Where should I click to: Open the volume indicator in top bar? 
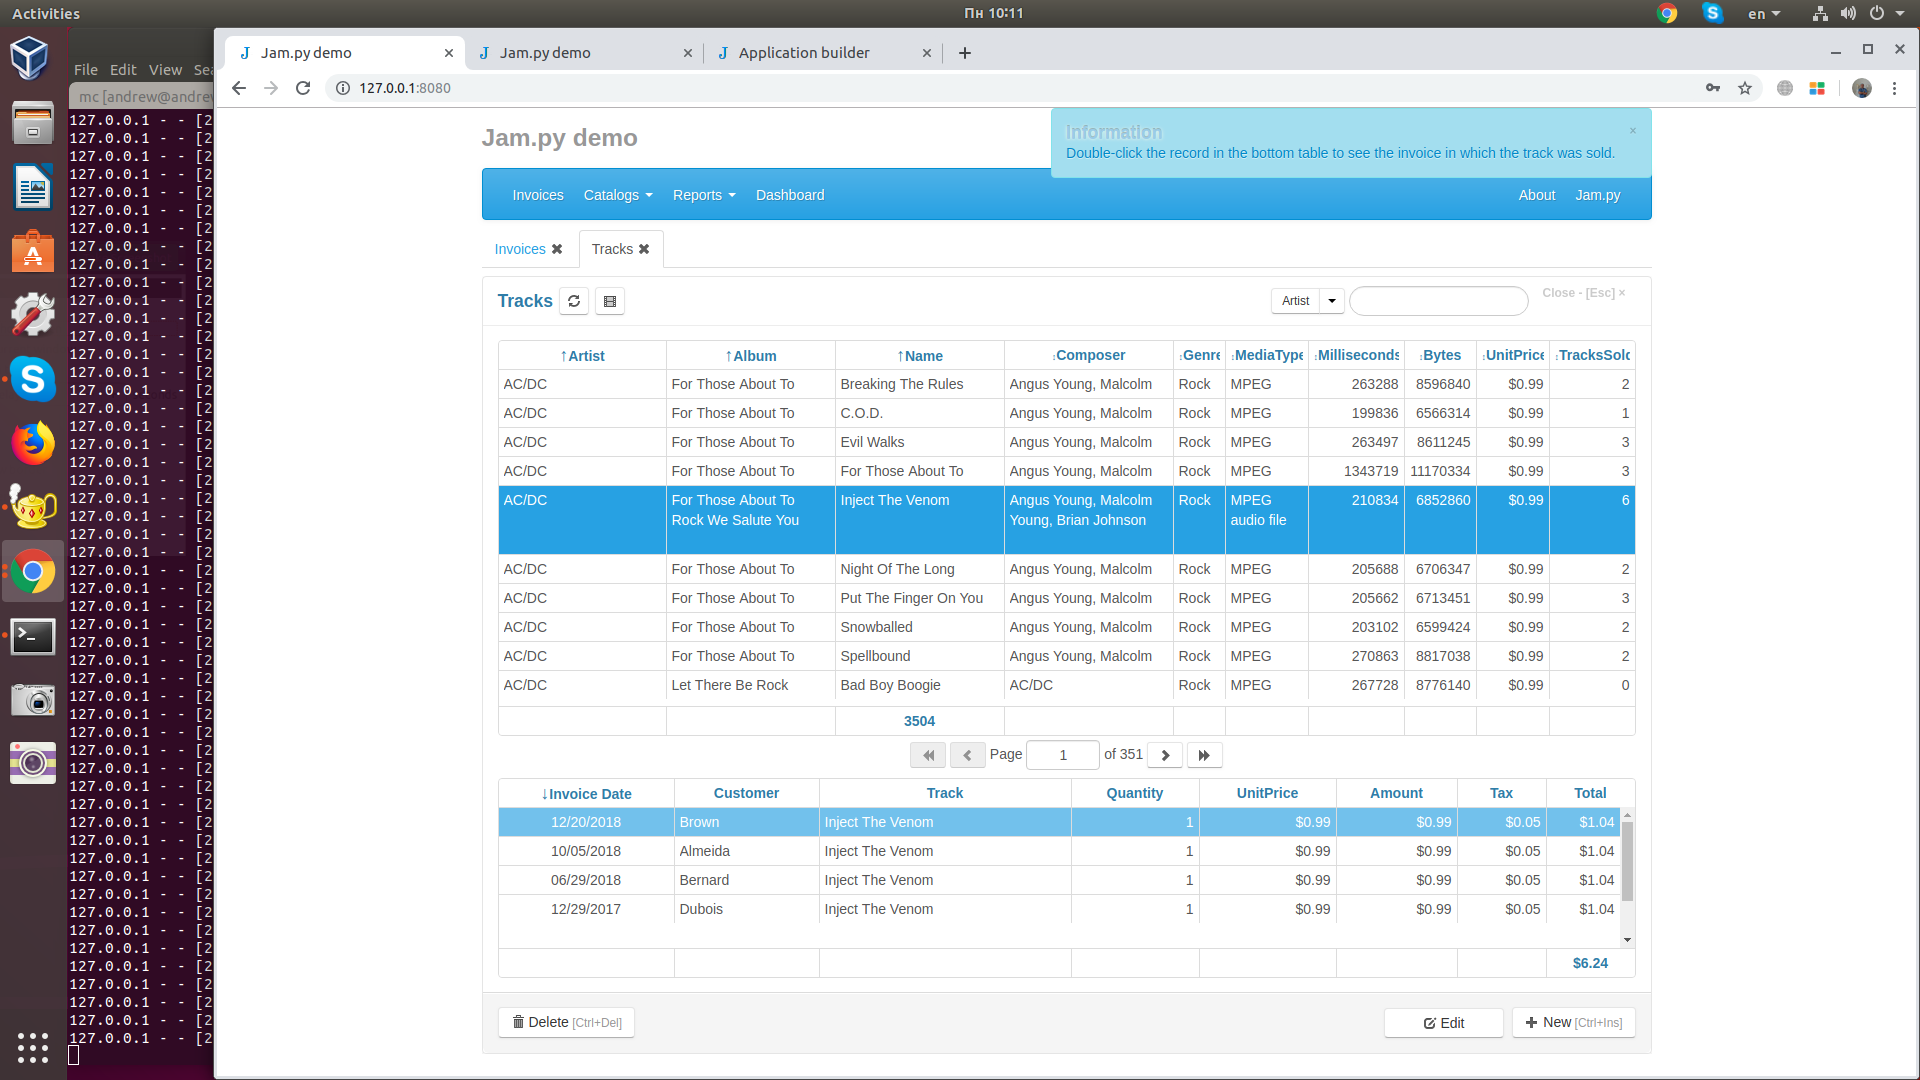pos(1848,13)
